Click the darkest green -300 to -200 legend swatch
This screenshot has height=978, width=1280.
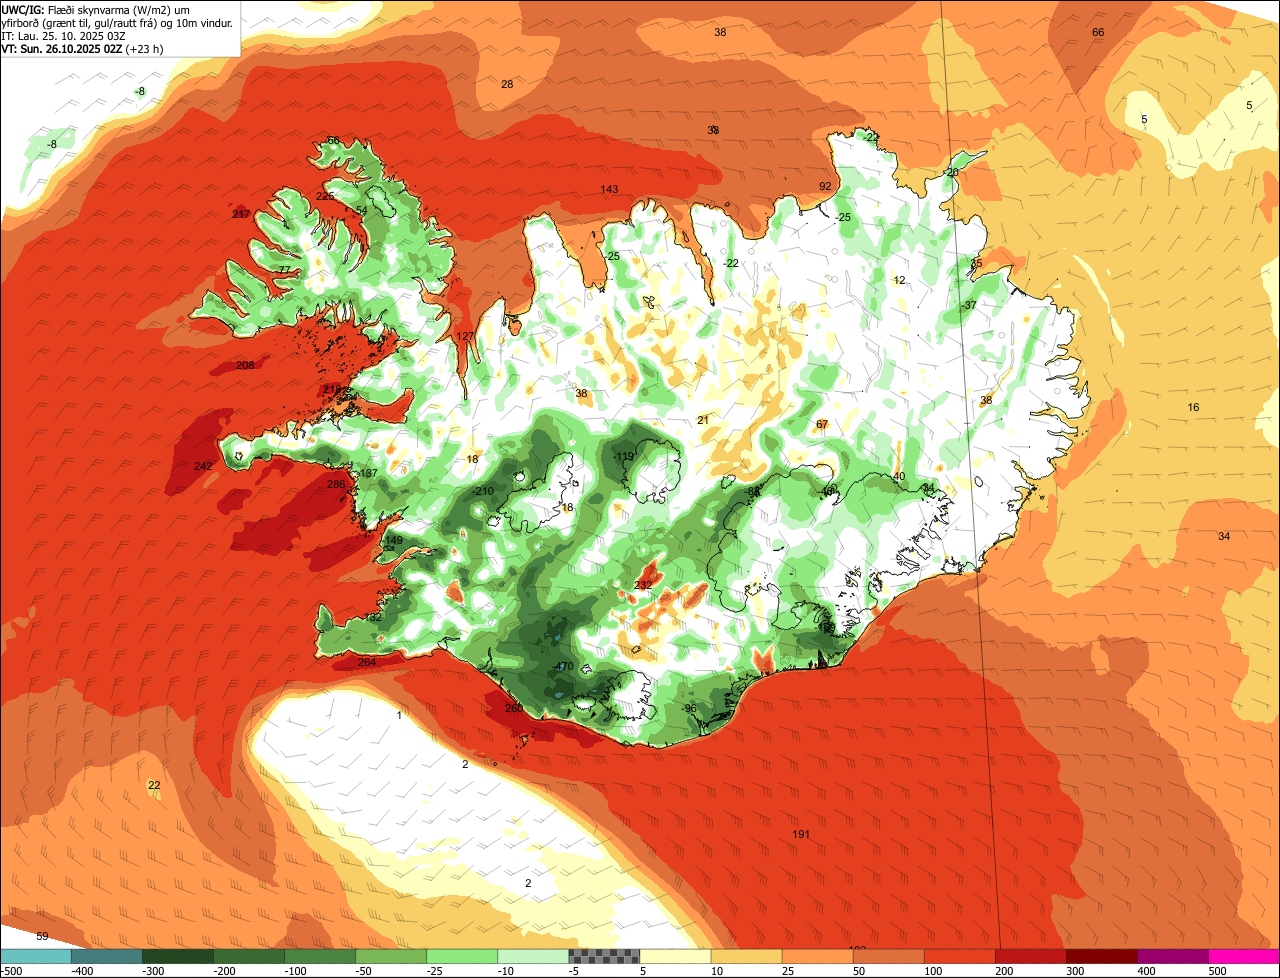click(178, 956)
